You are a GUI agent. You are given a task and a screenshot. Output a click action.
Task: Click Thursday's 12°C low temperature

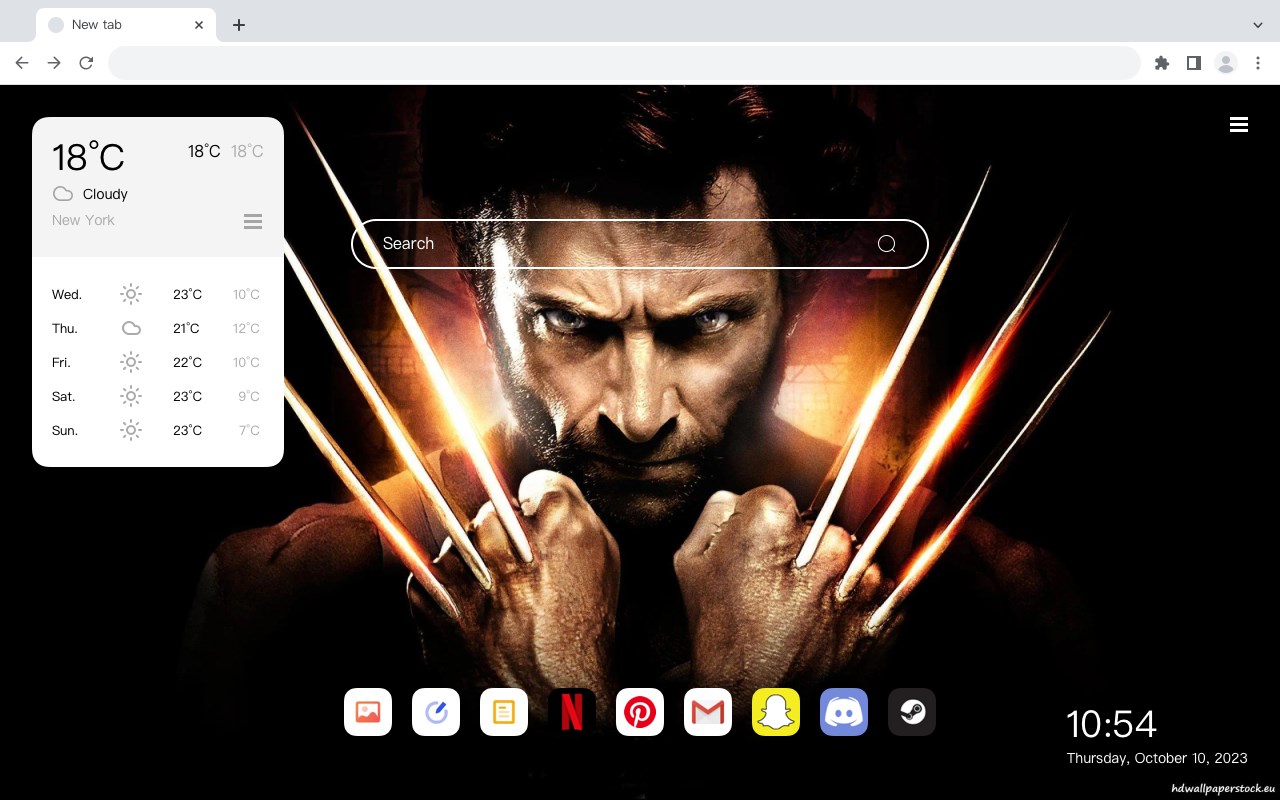246,328
